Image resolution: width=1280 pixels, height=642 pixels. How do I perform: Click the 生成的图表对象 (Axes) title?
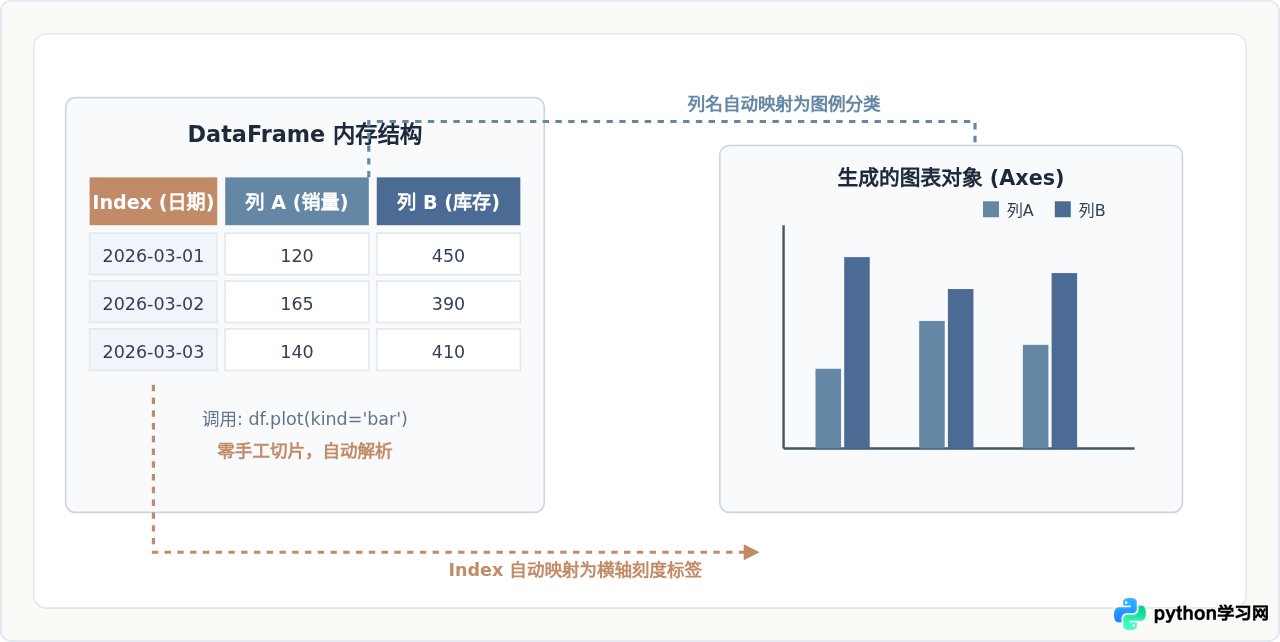click(950, 178)
